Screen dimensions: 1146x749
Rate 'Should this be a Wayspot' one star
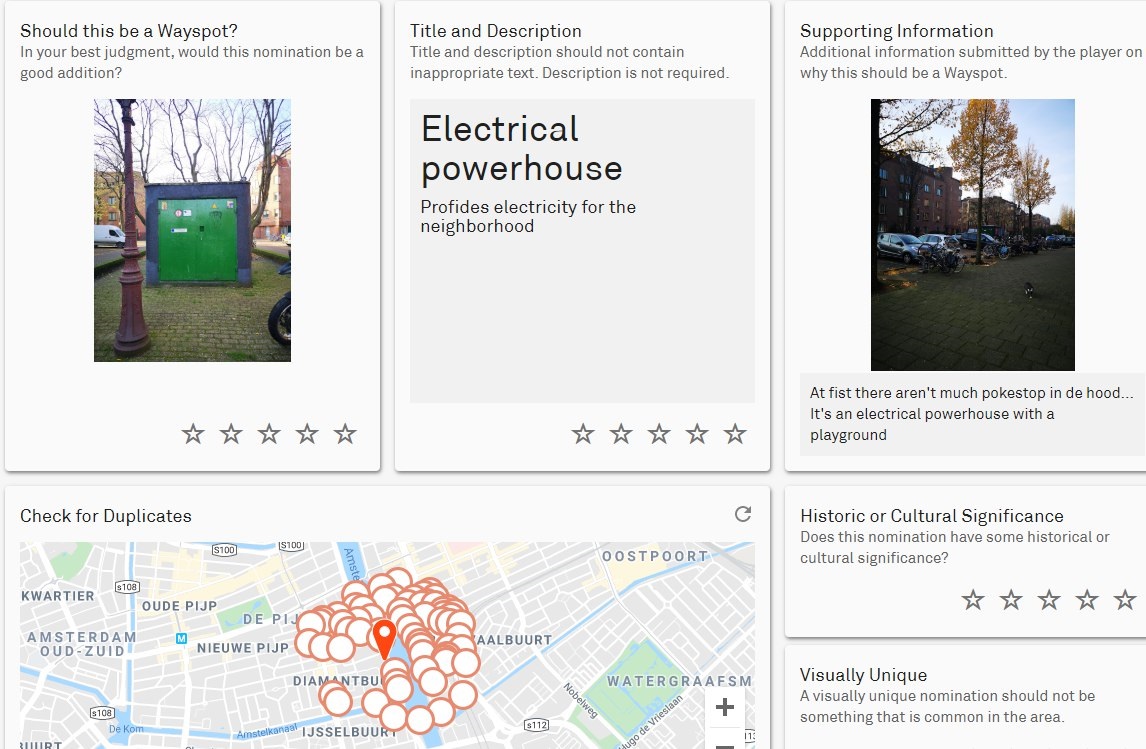[x=193, y=434]
